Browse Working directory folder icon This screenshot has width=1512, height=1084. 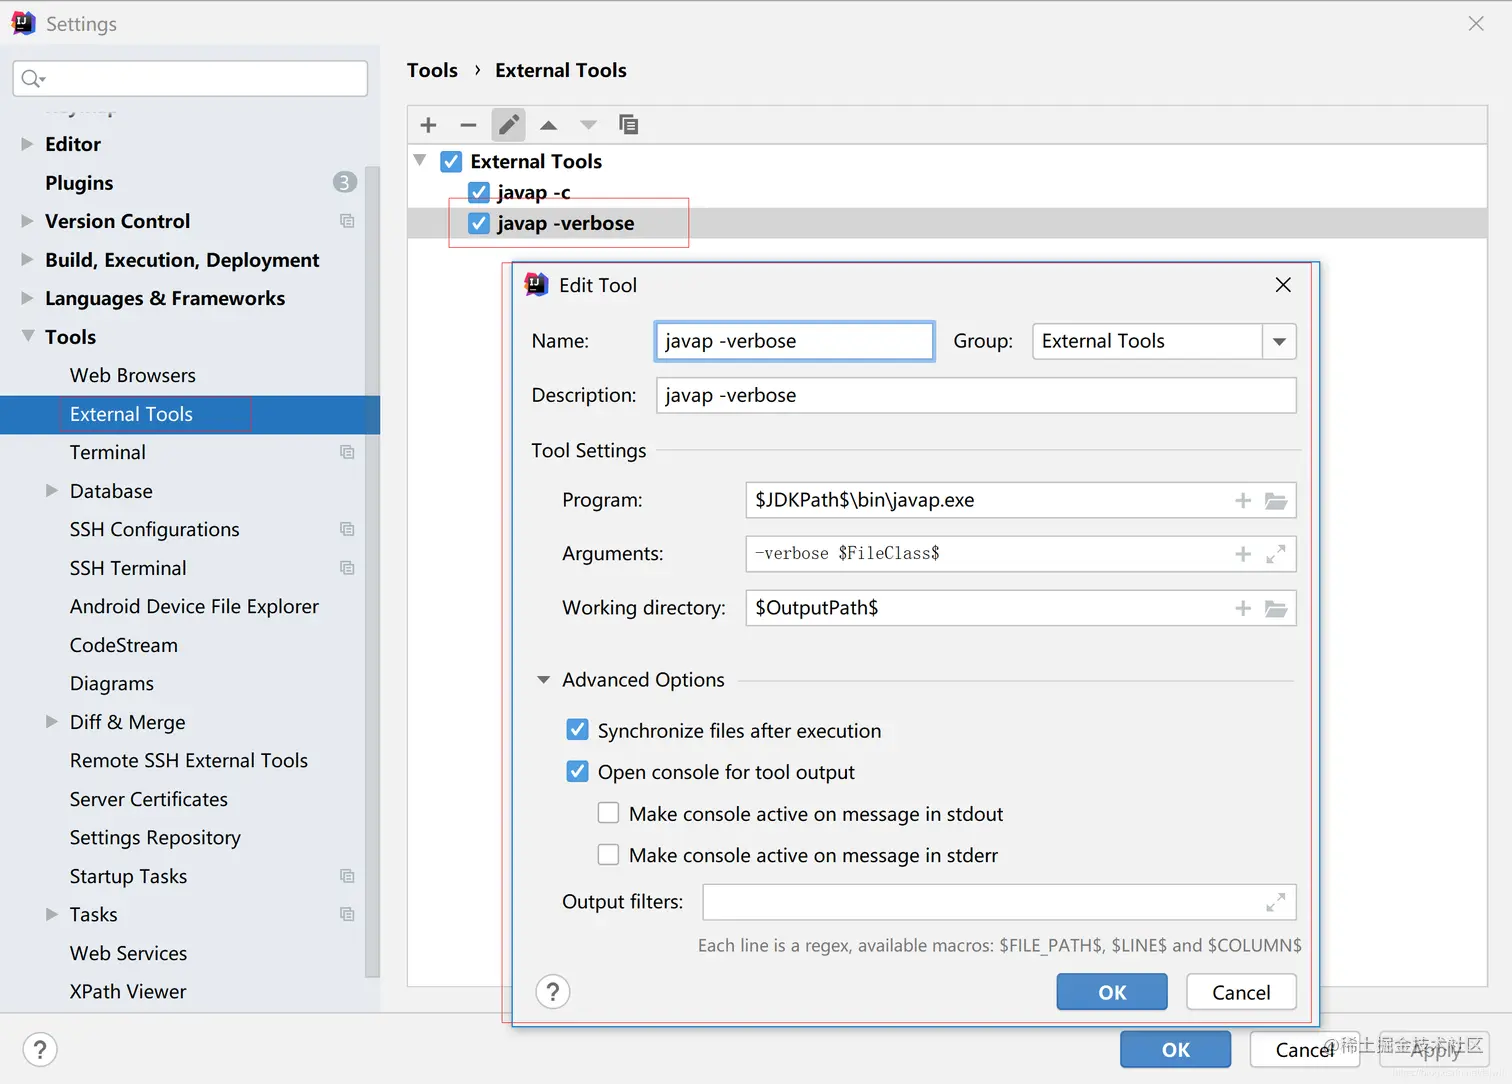click(x=1276, y=608)
